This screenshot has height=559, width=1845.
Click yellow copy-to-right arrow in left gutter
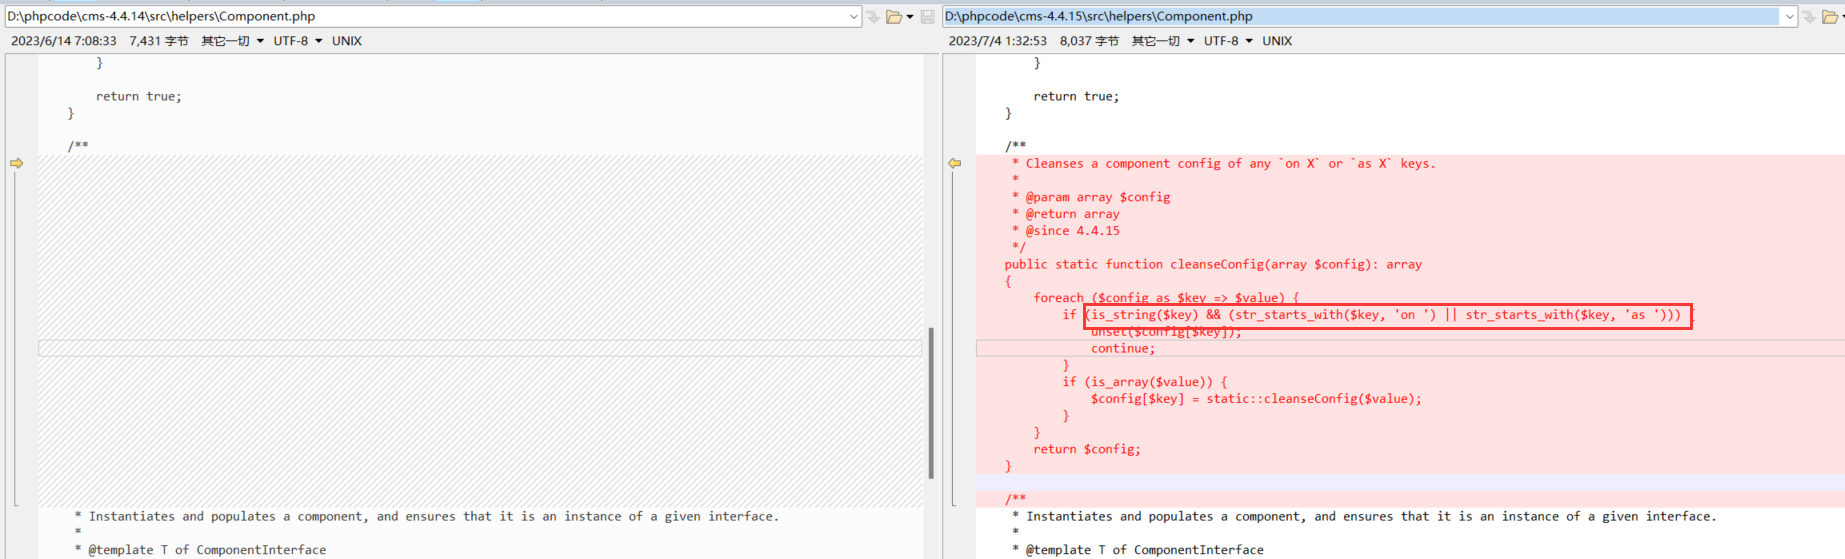(16, 163)
